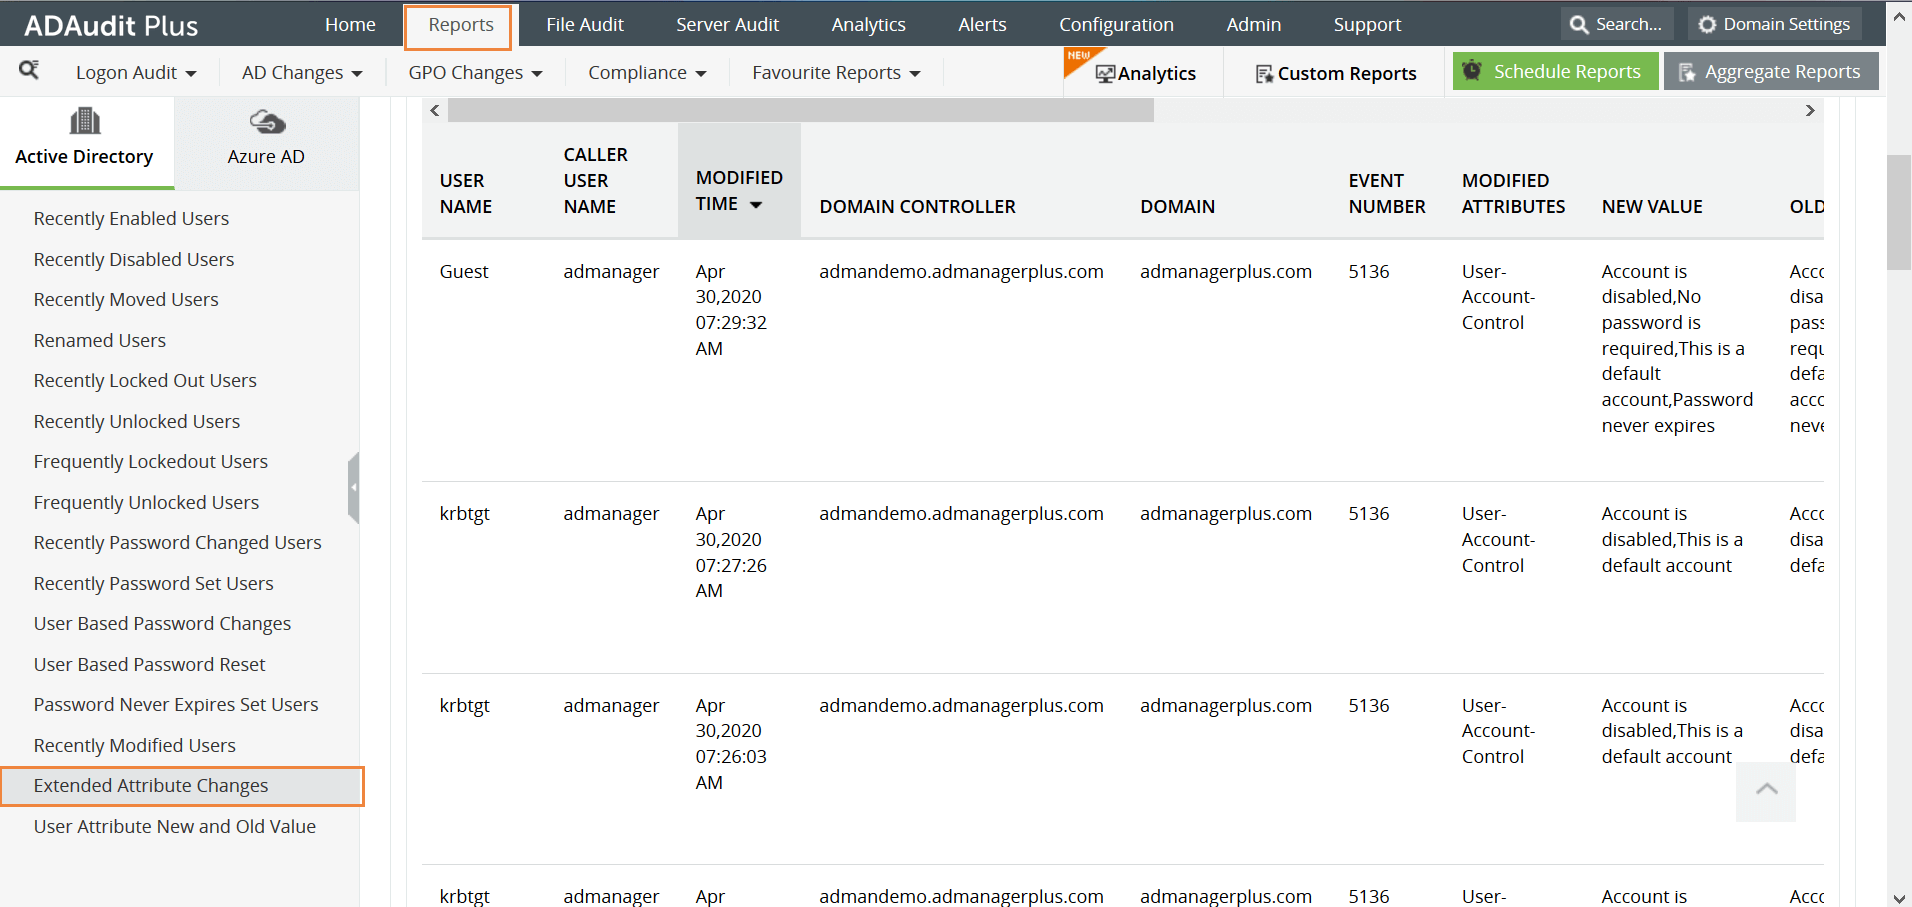
Task: Click the Active Directory building icon
Action: (x=85, y=121)
